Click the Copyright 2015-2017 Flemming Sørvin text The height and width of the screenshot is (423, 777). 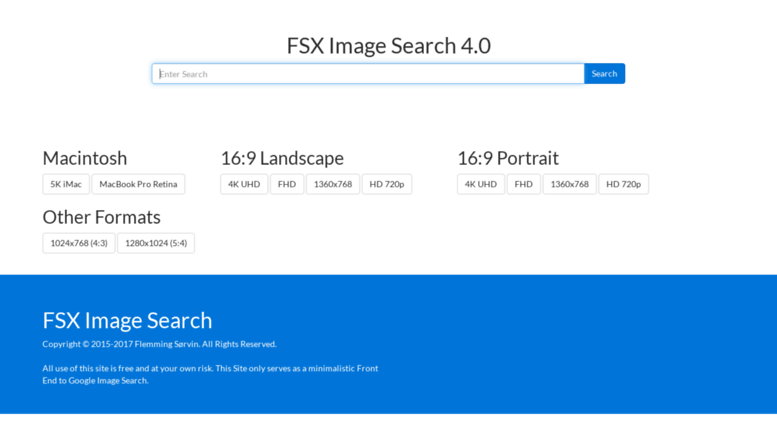click(160, 344)
